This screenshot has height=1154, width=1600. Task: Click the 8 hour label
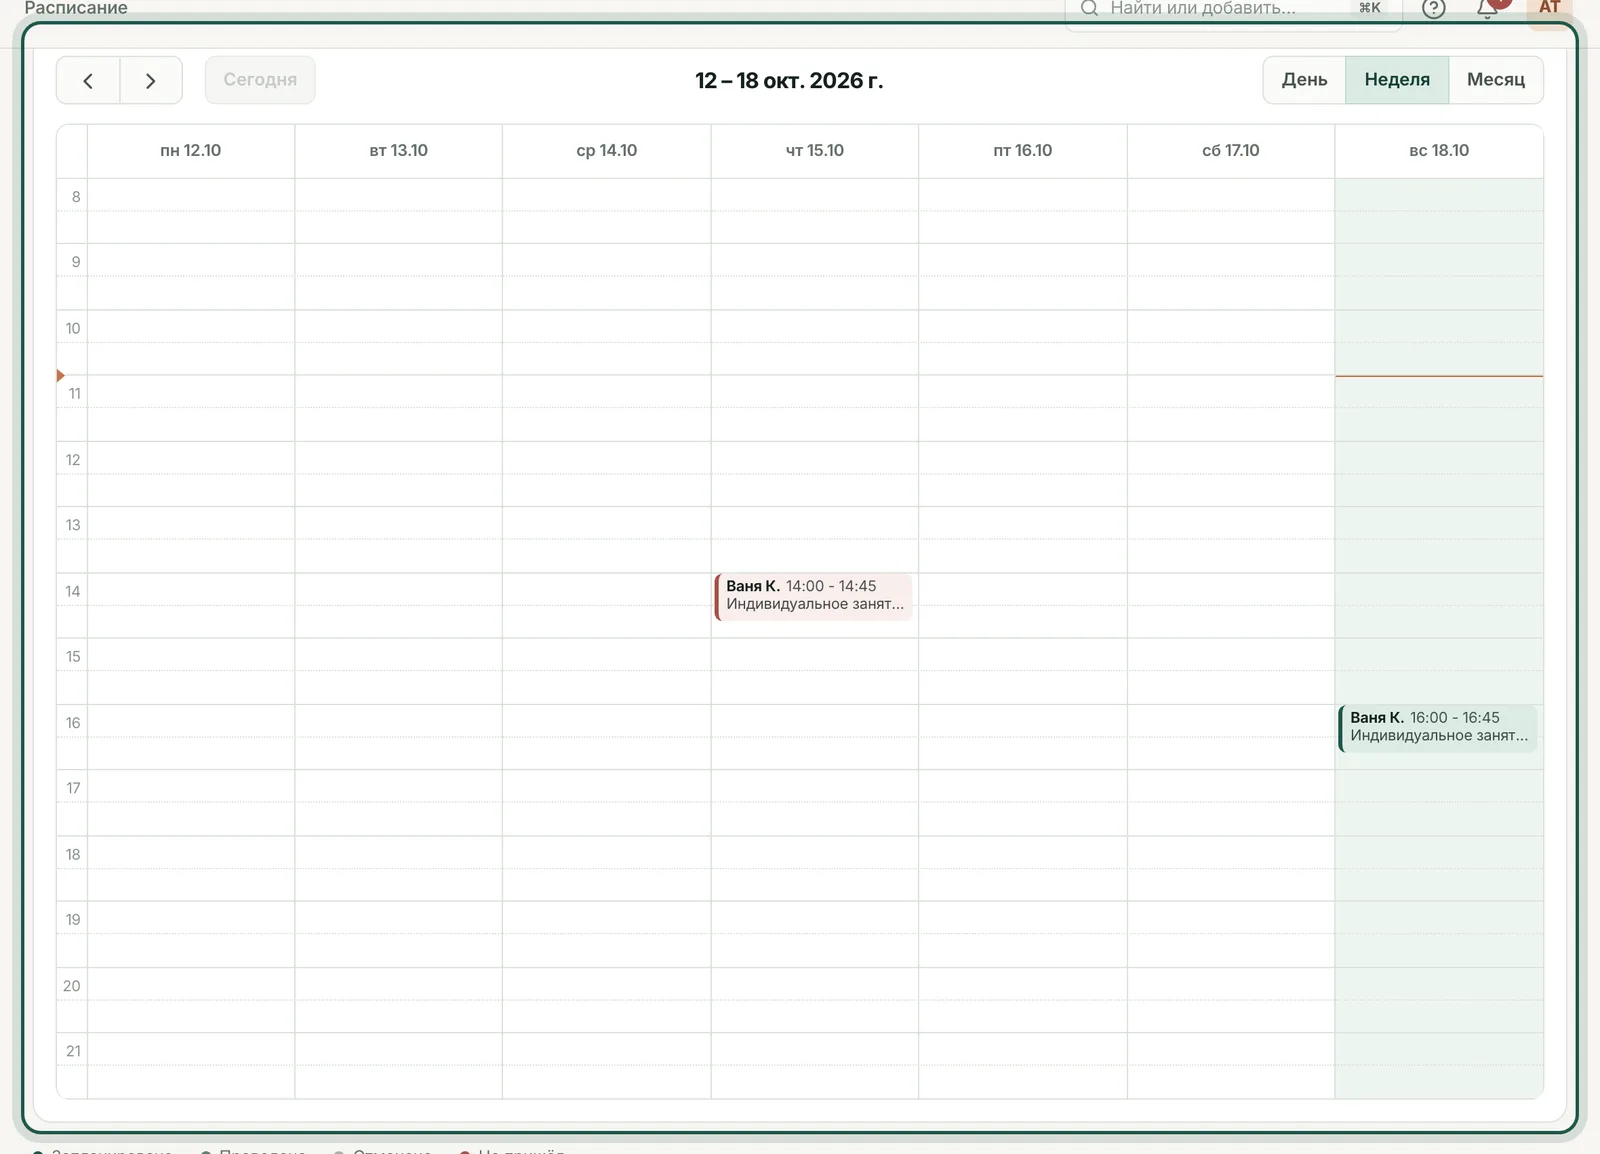coord(76,197)
